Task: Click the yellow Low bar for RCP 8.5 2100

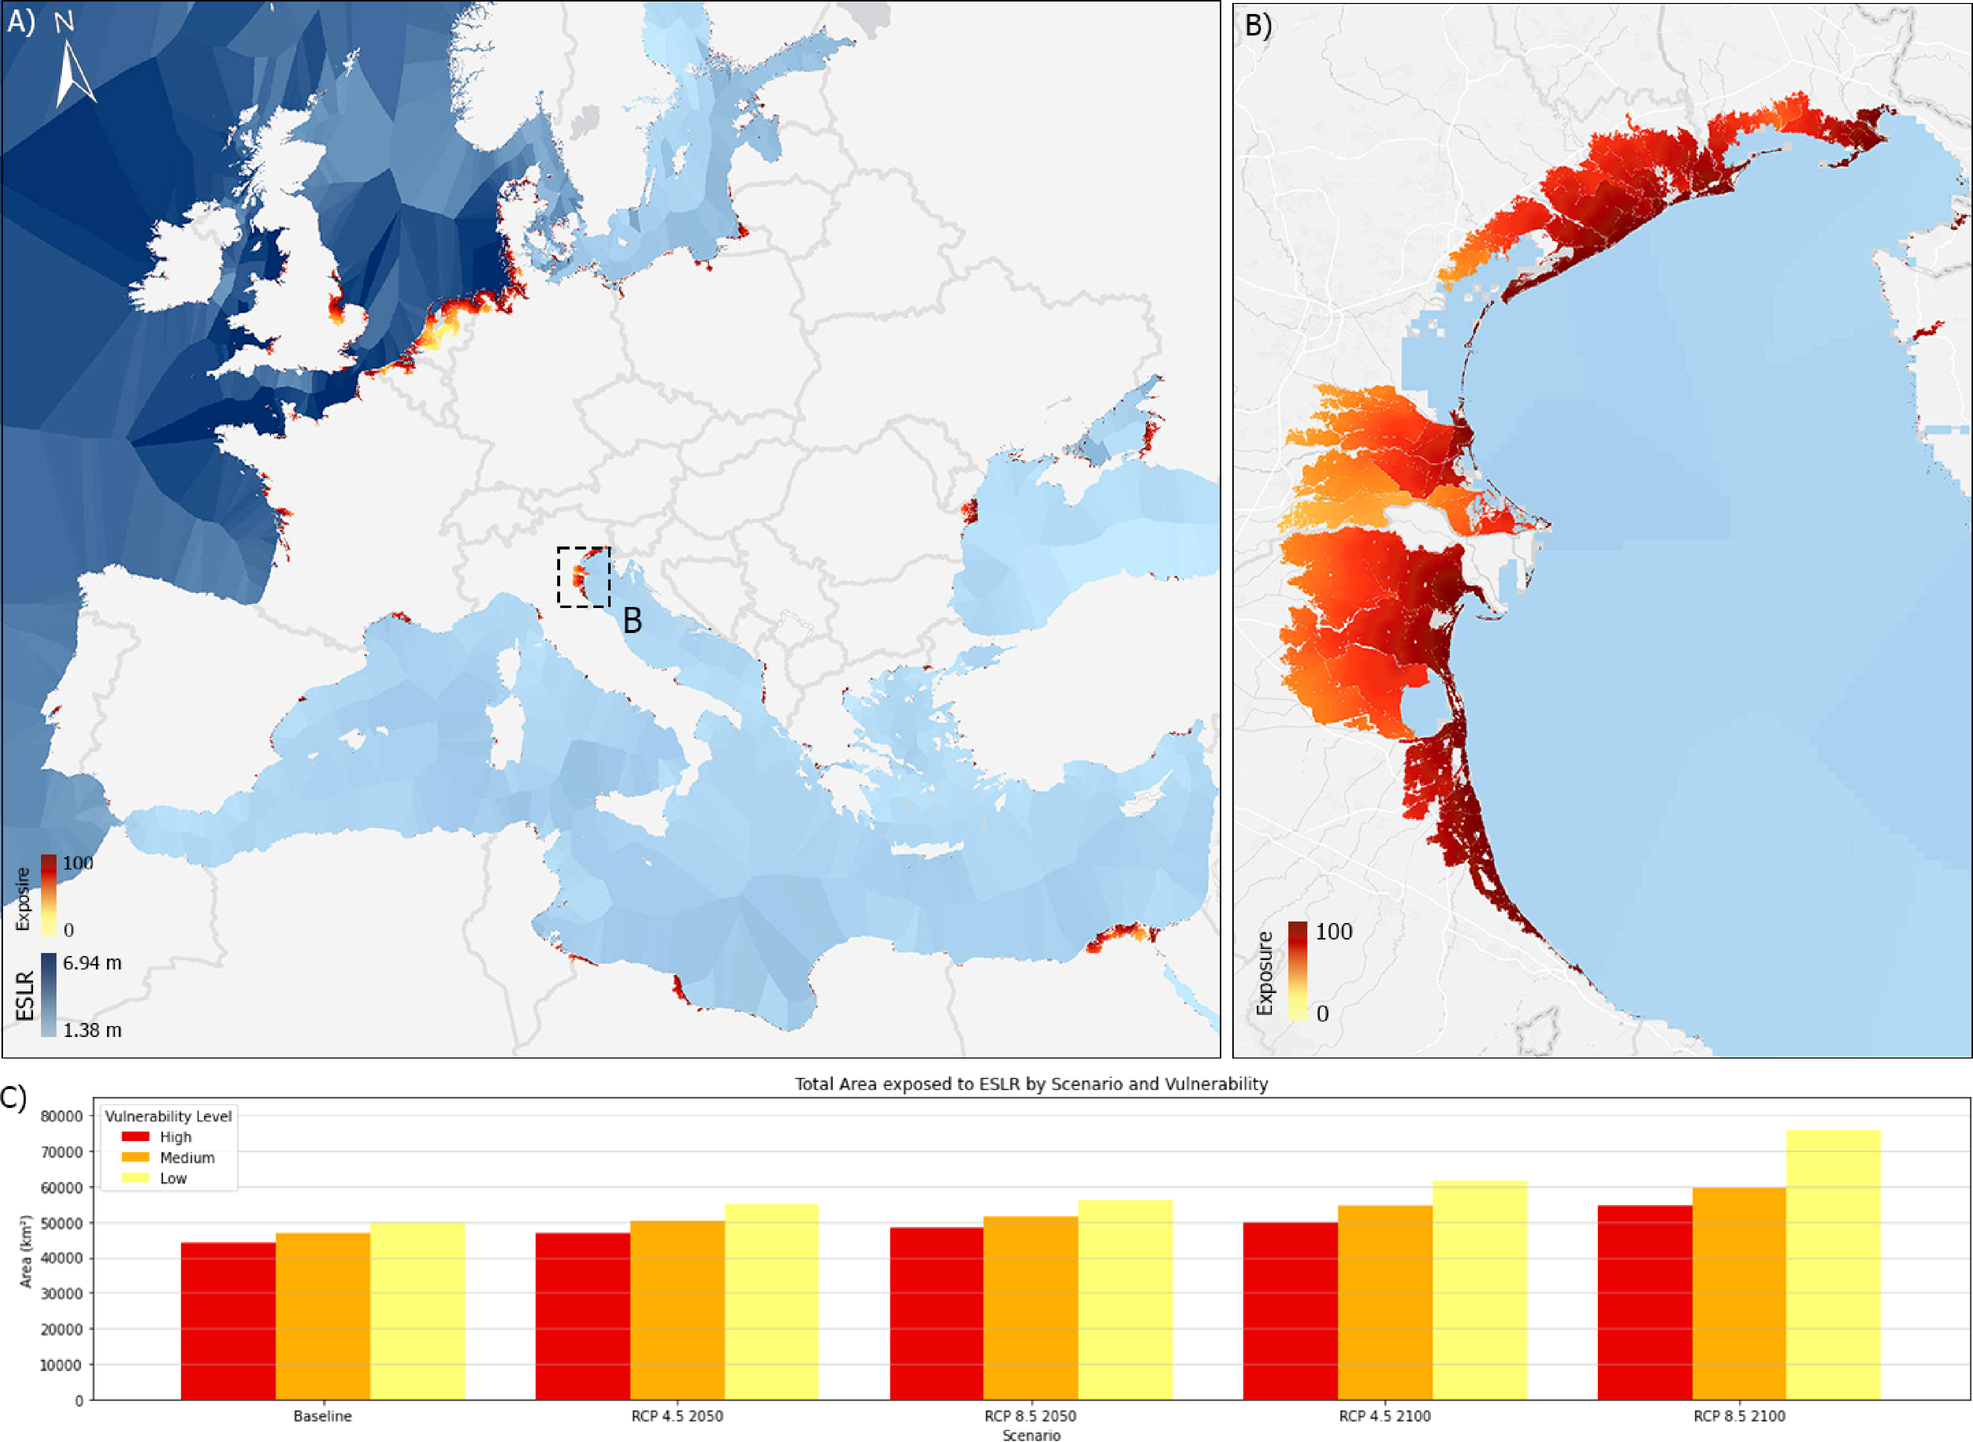Action: pyautogui.click(x=1832, y=1265)
